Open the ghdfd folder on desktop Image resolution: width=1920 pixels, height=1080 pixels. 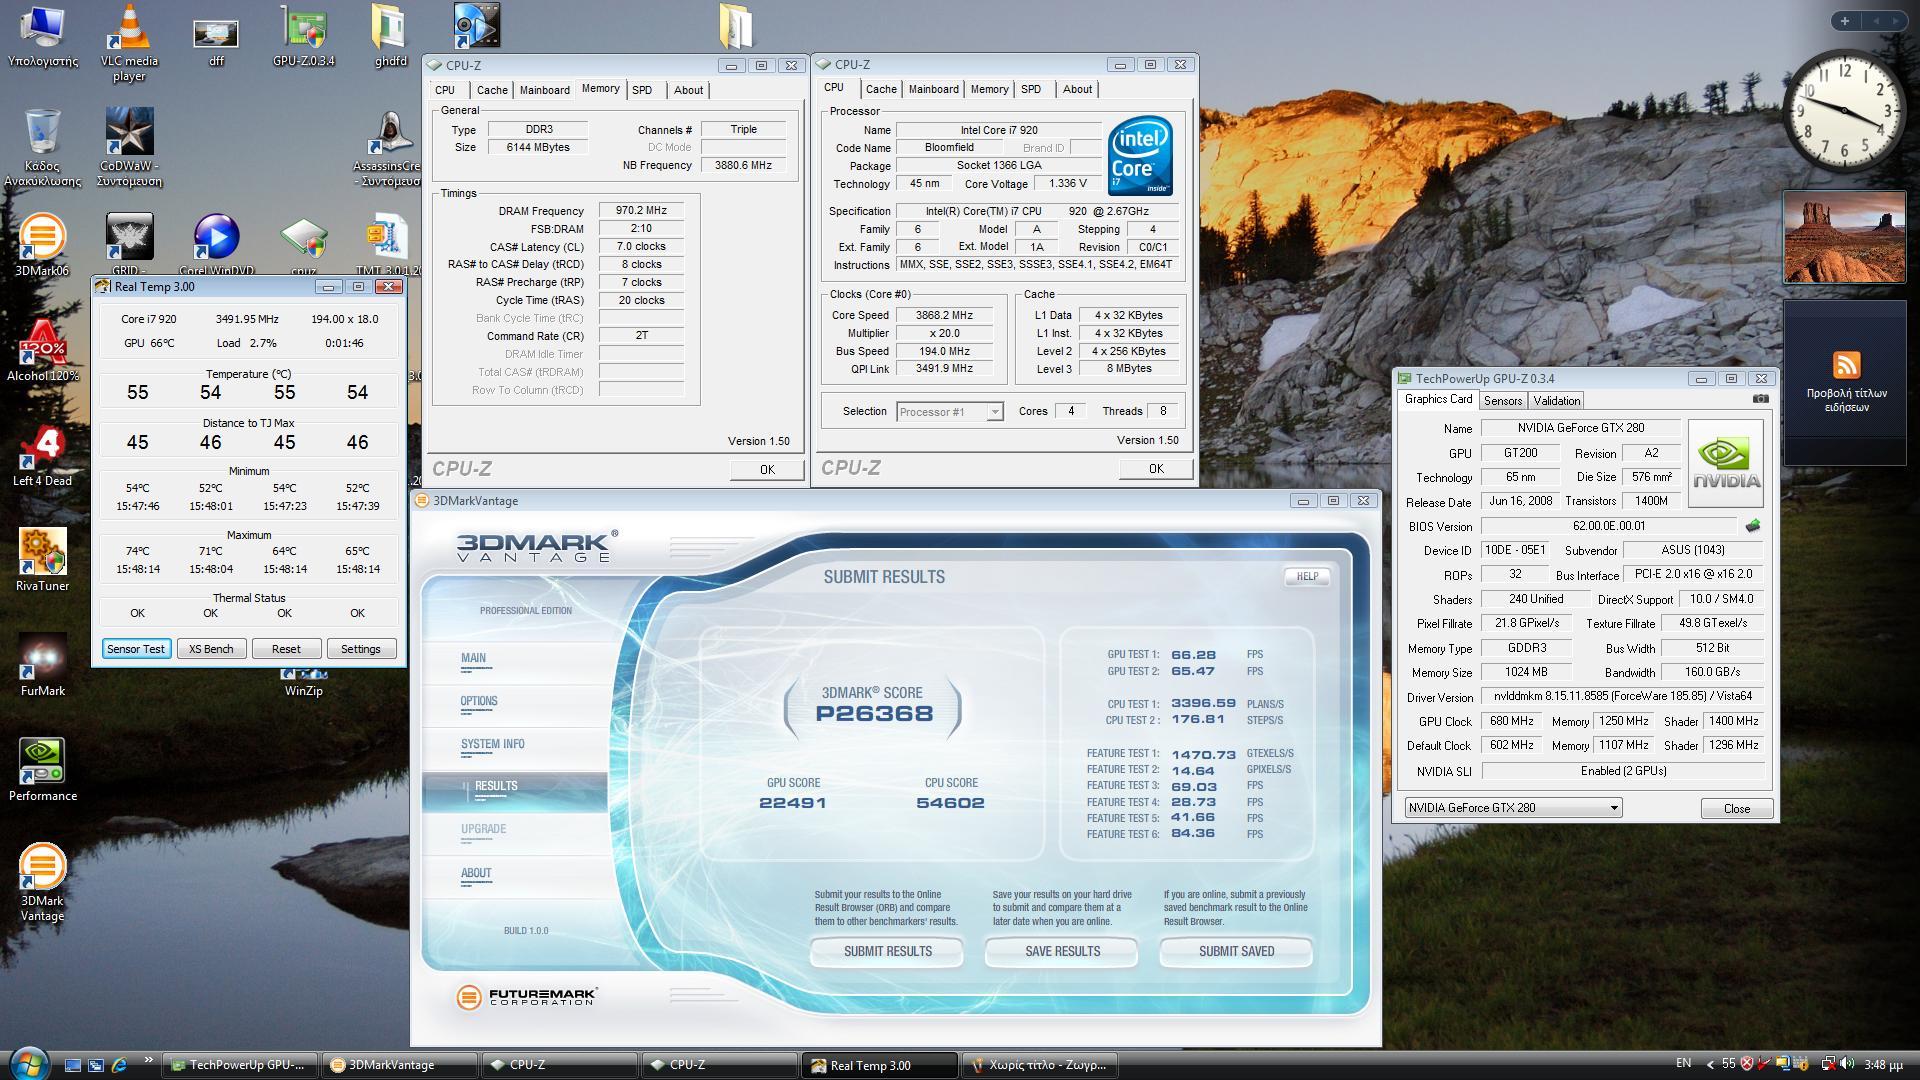(390, 36)
